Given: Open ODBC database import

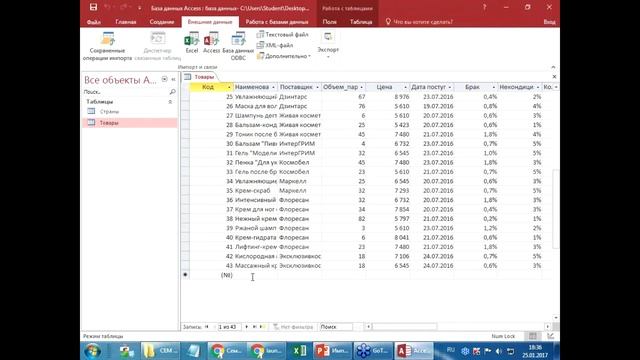Looking at the screenshot, I should [238, 46].
